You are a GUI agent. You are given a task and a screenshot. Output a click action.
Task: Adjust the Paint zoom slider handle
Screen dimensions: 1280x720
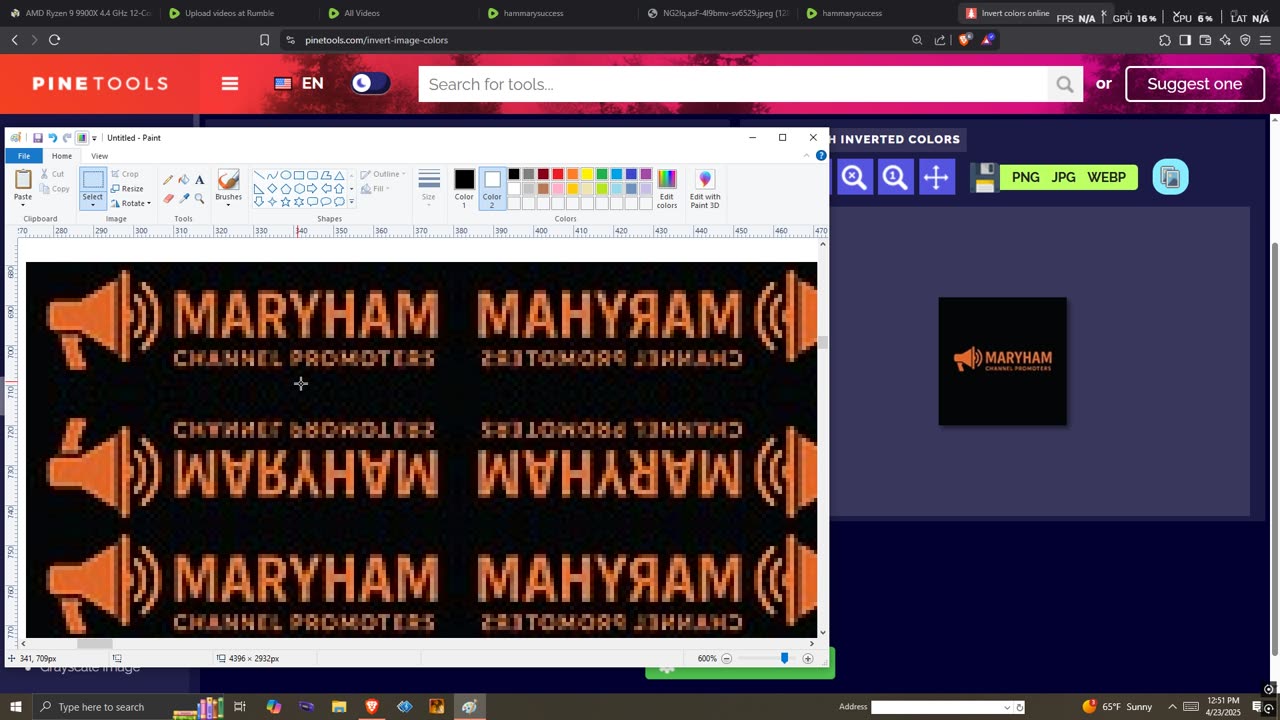point(784,659)
